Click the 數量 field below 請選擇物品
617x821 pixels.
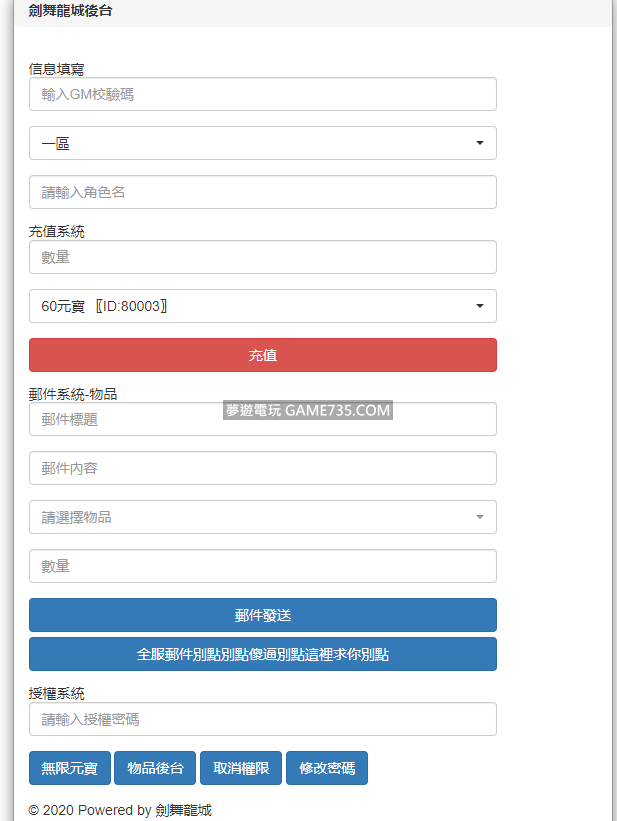click(262, 566)
